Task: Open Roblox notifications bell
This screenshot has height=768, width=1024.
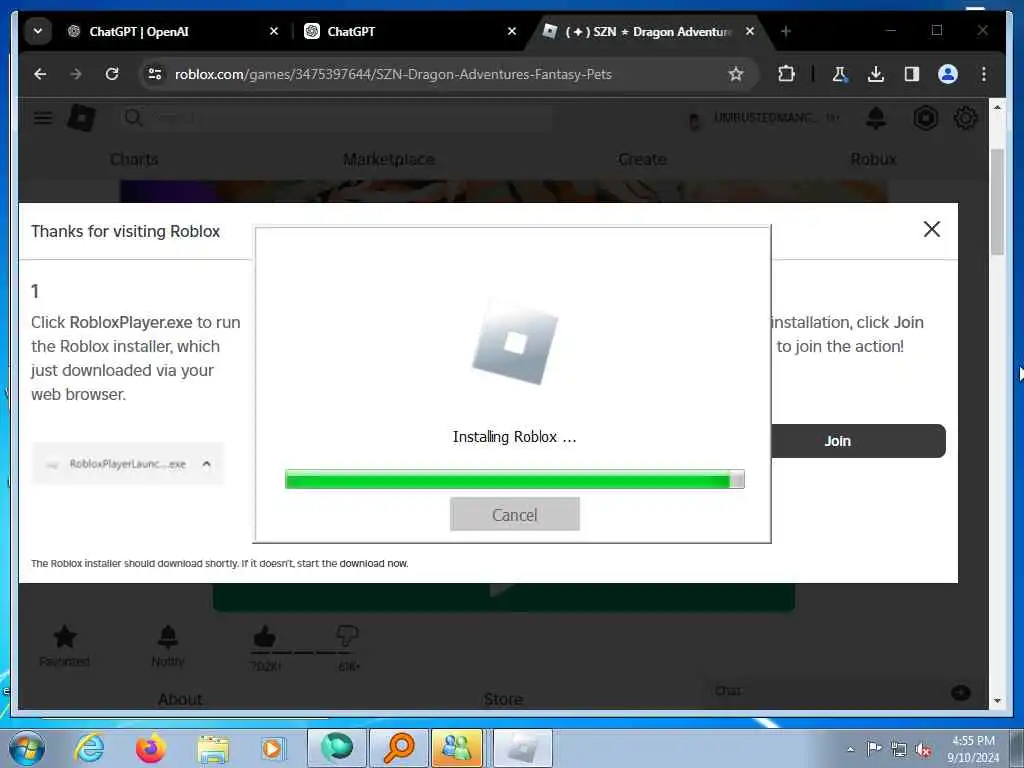Action: (876, 118)
